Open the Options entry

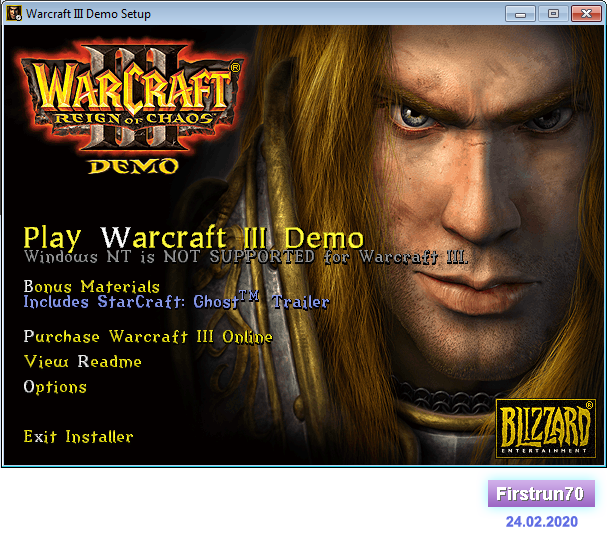[x=55, y=387]
